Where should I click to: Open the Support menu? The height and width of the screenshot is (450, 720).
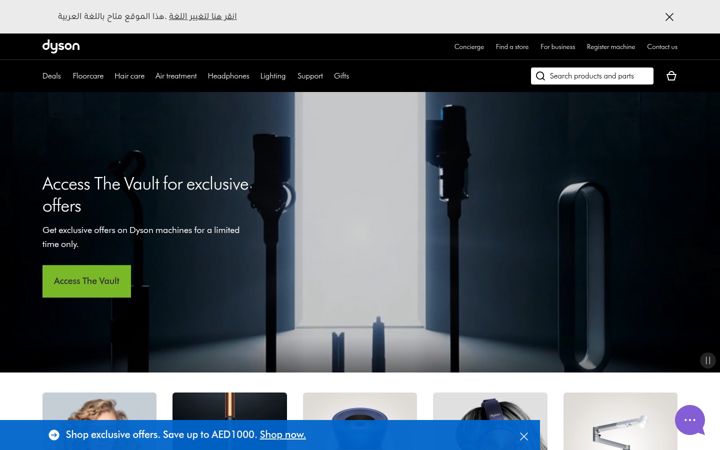[310, 76]
